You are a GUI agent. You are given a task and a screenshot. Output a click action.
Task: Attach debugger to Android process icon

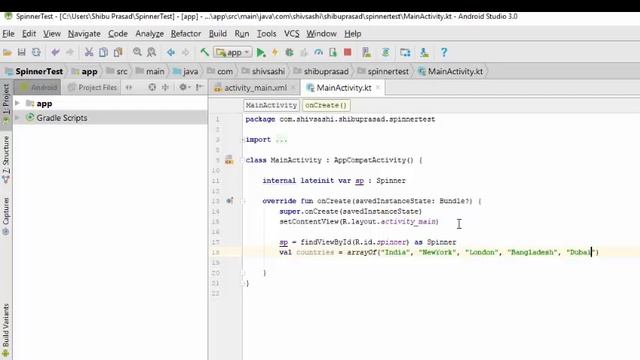pos(333,52)
